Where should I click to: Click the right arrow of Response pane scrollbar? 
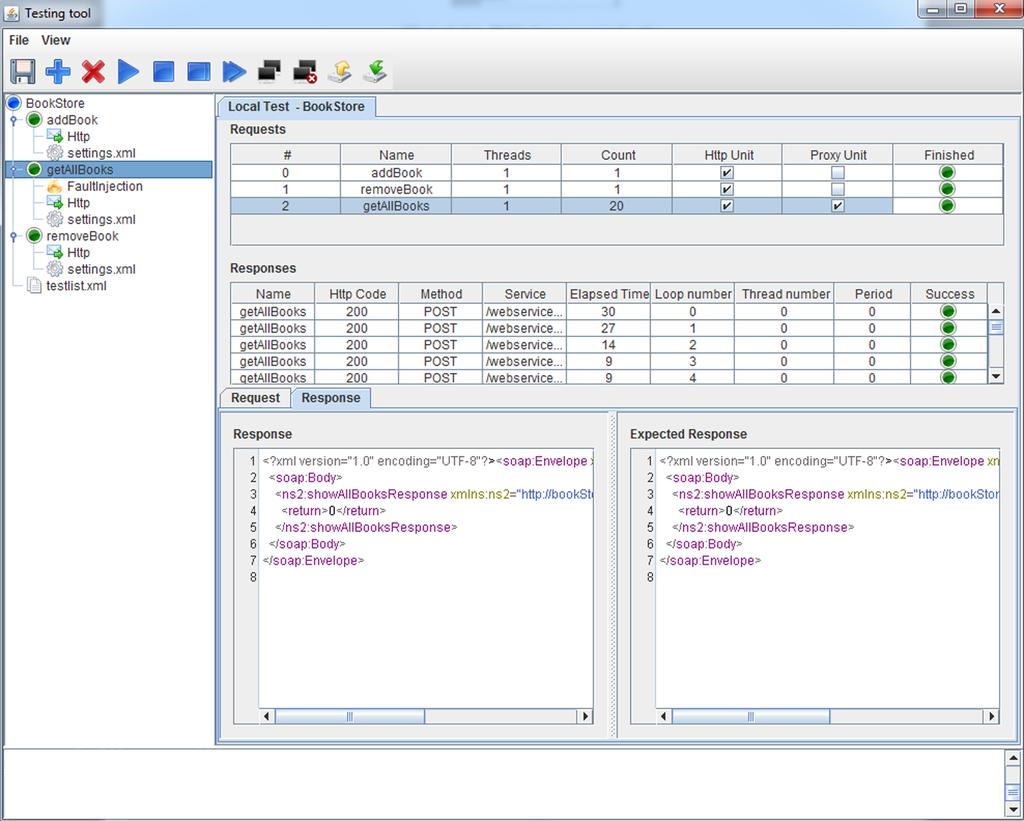point(585,716)
